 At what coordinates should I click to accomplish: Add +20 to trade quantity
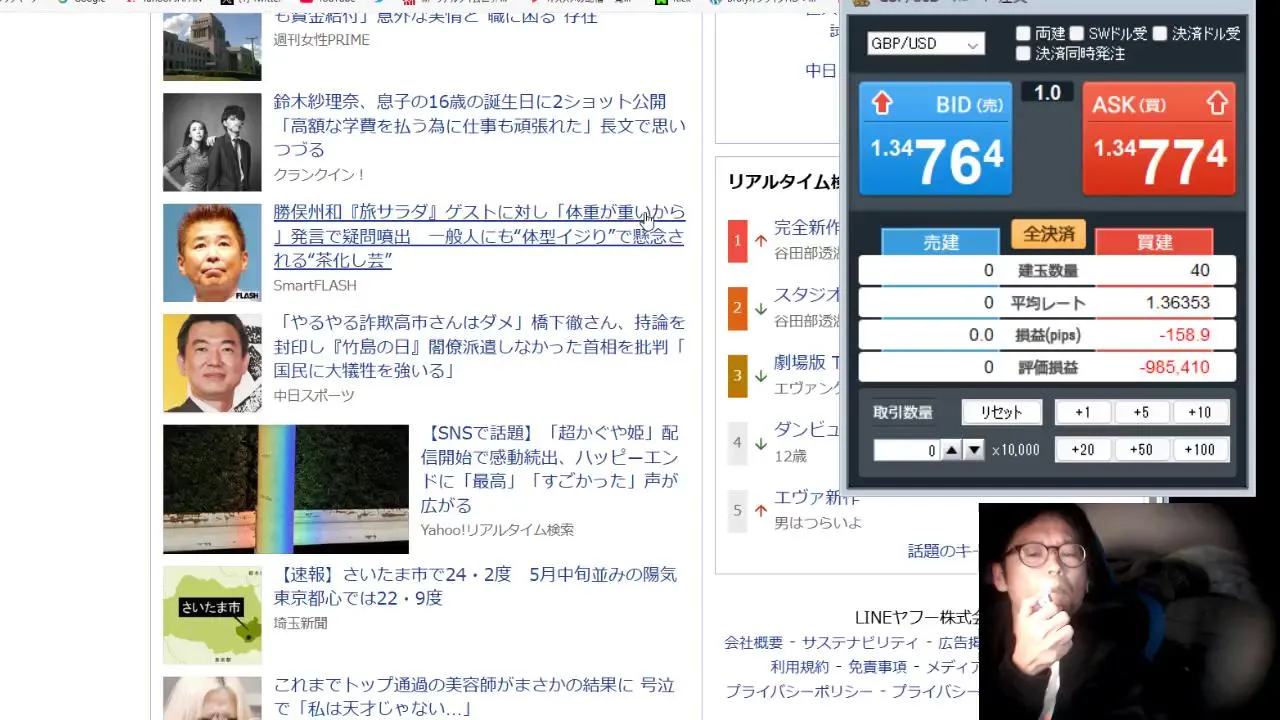click(x=1083, y=450)
